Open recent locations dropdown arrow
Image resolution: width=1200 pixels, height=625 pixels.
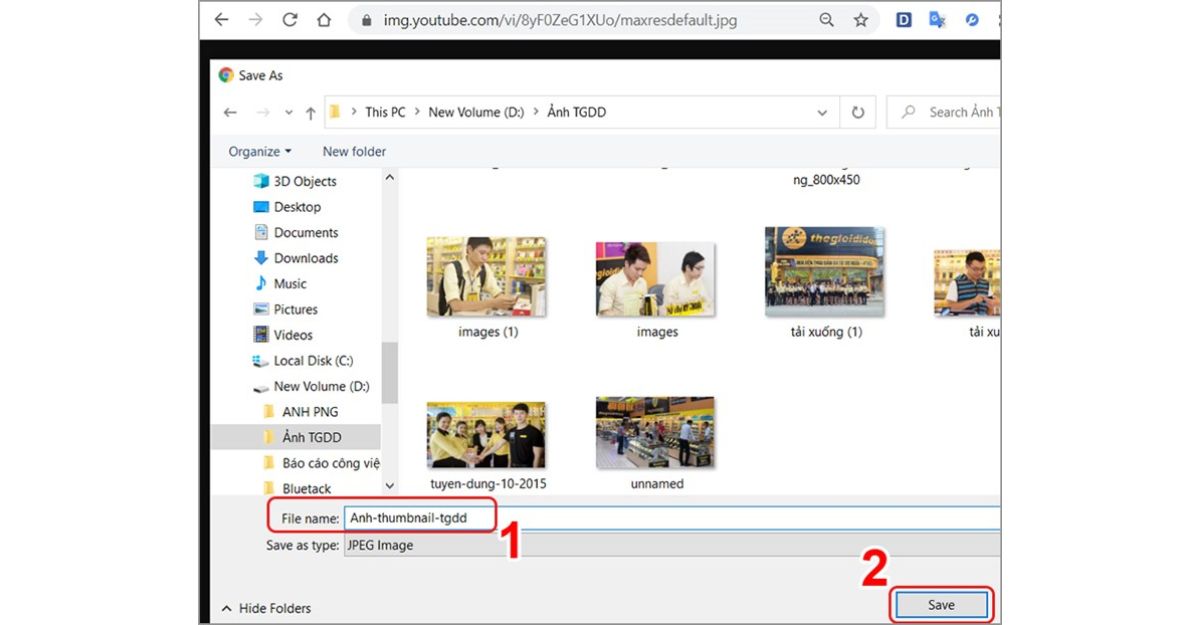(x=289, y=113)
